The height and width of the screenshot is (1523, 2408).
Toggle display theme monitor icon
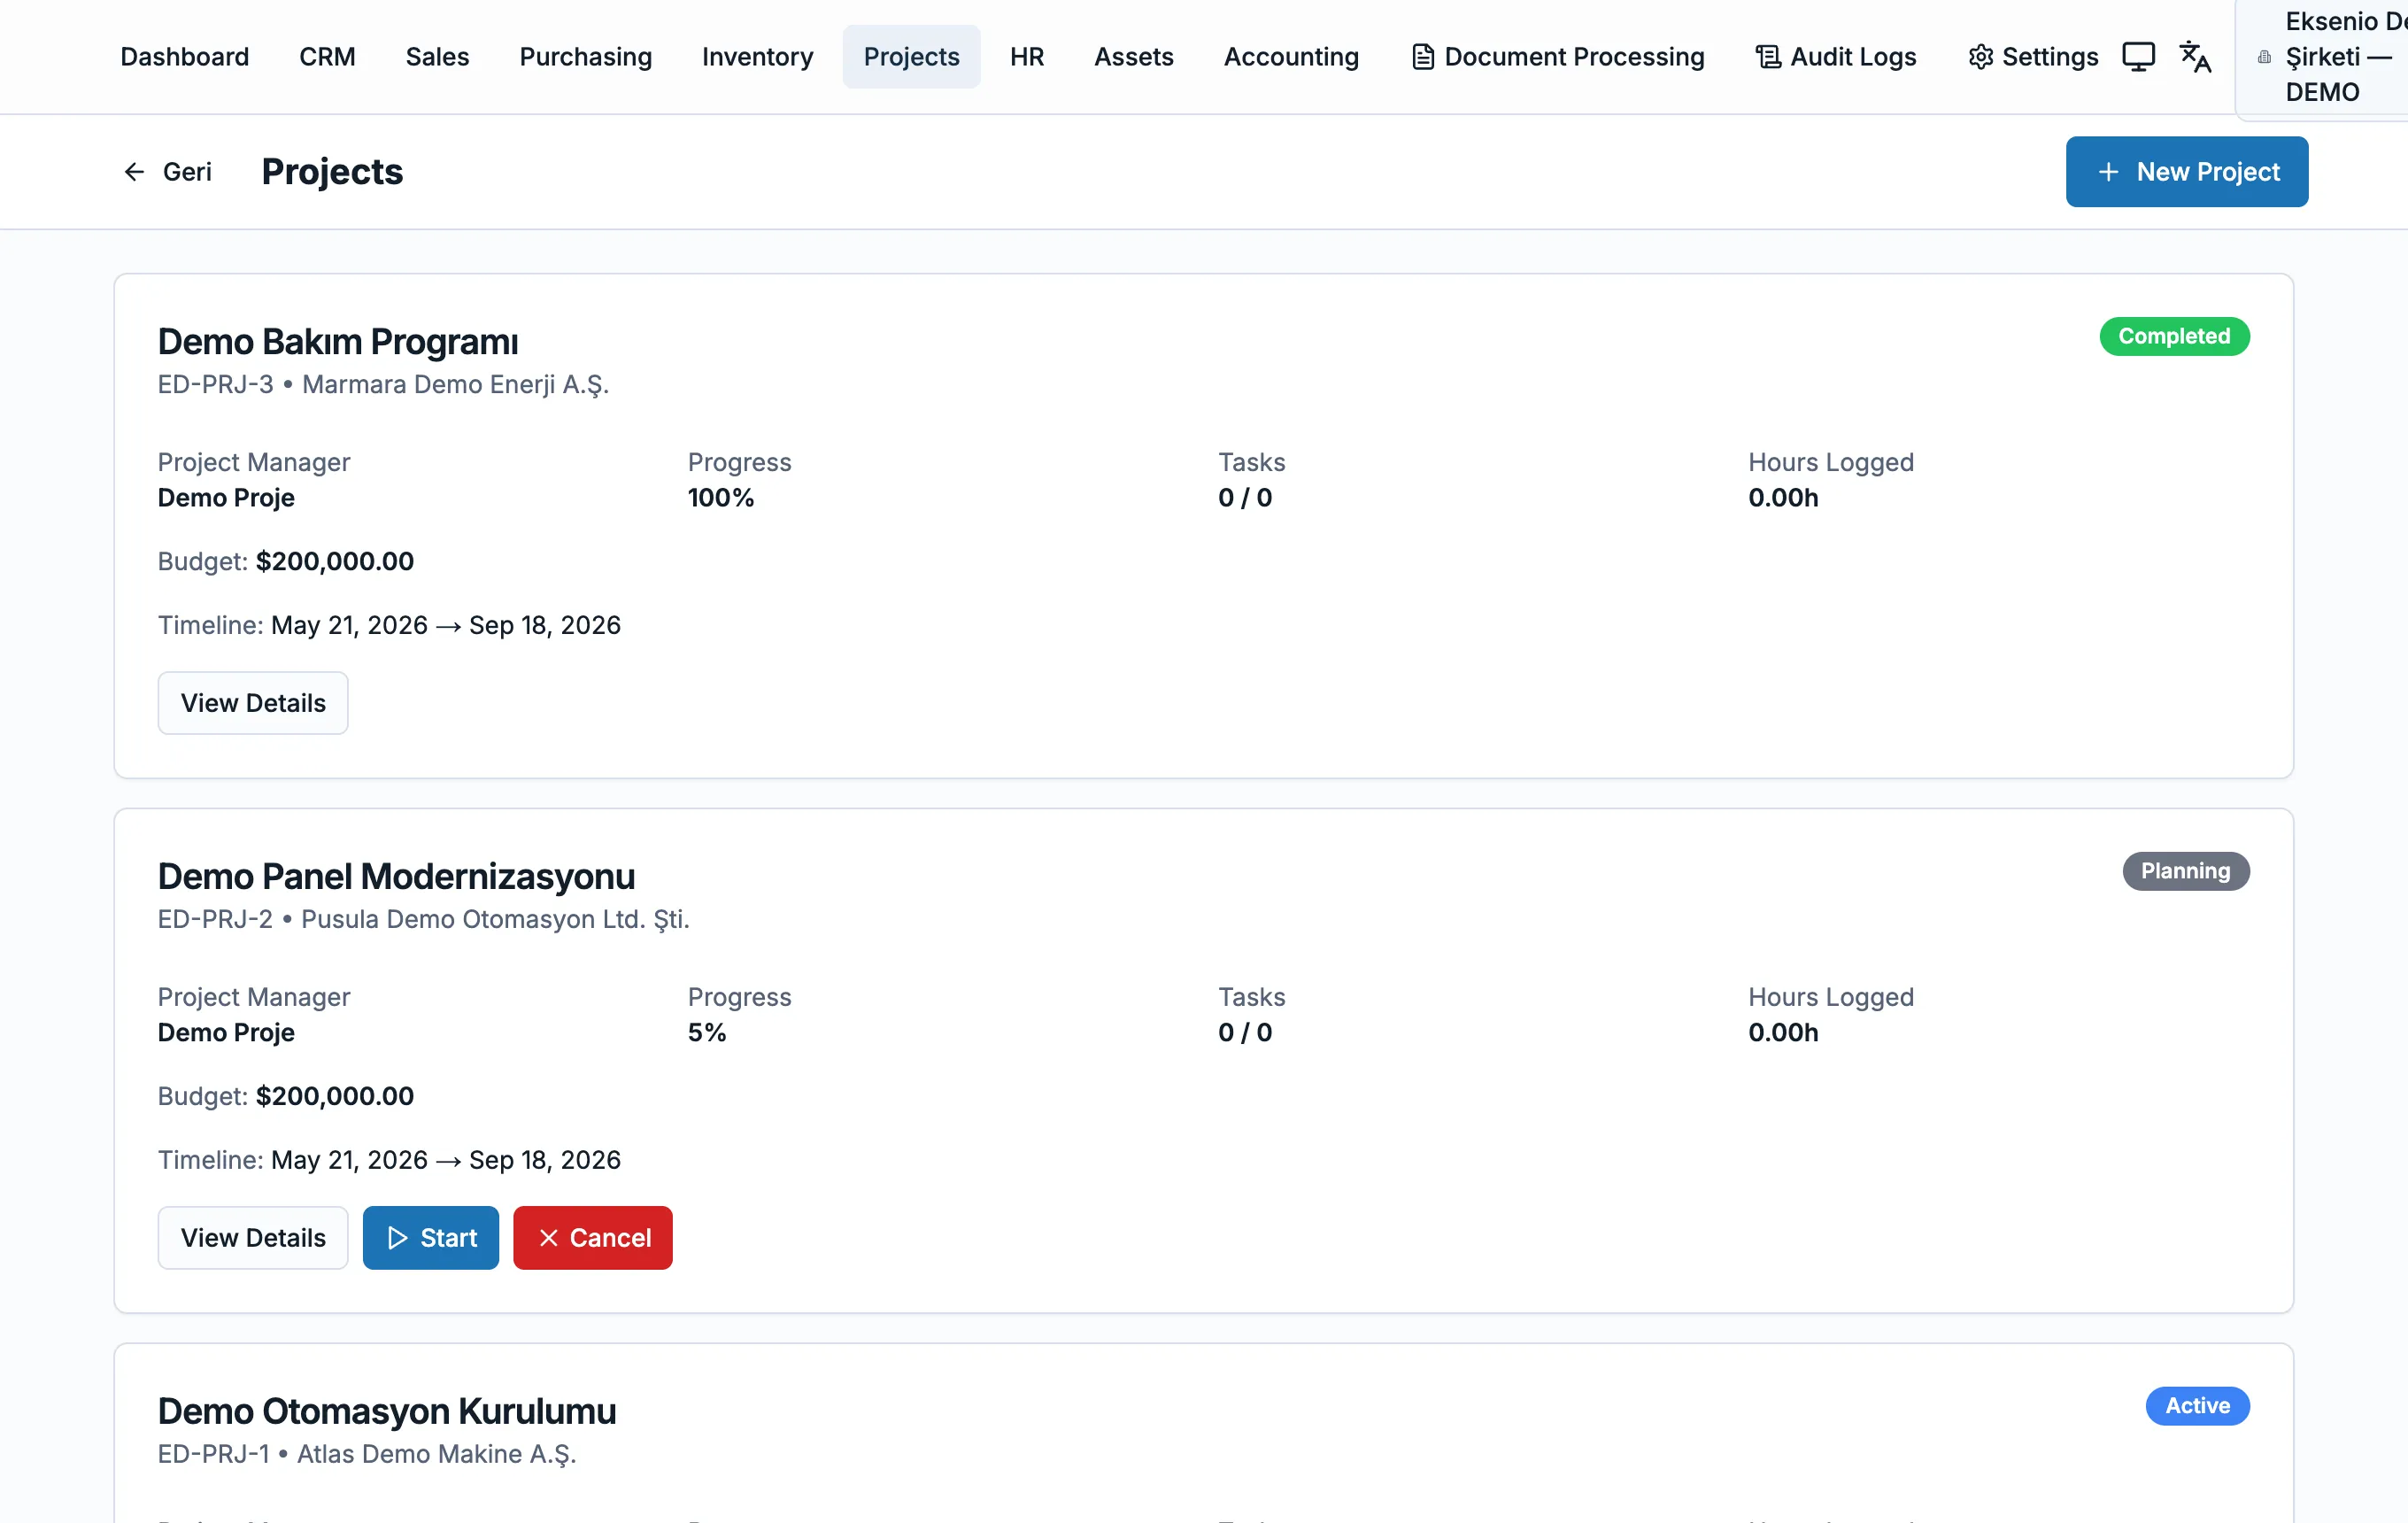(x=2138, y=57)
